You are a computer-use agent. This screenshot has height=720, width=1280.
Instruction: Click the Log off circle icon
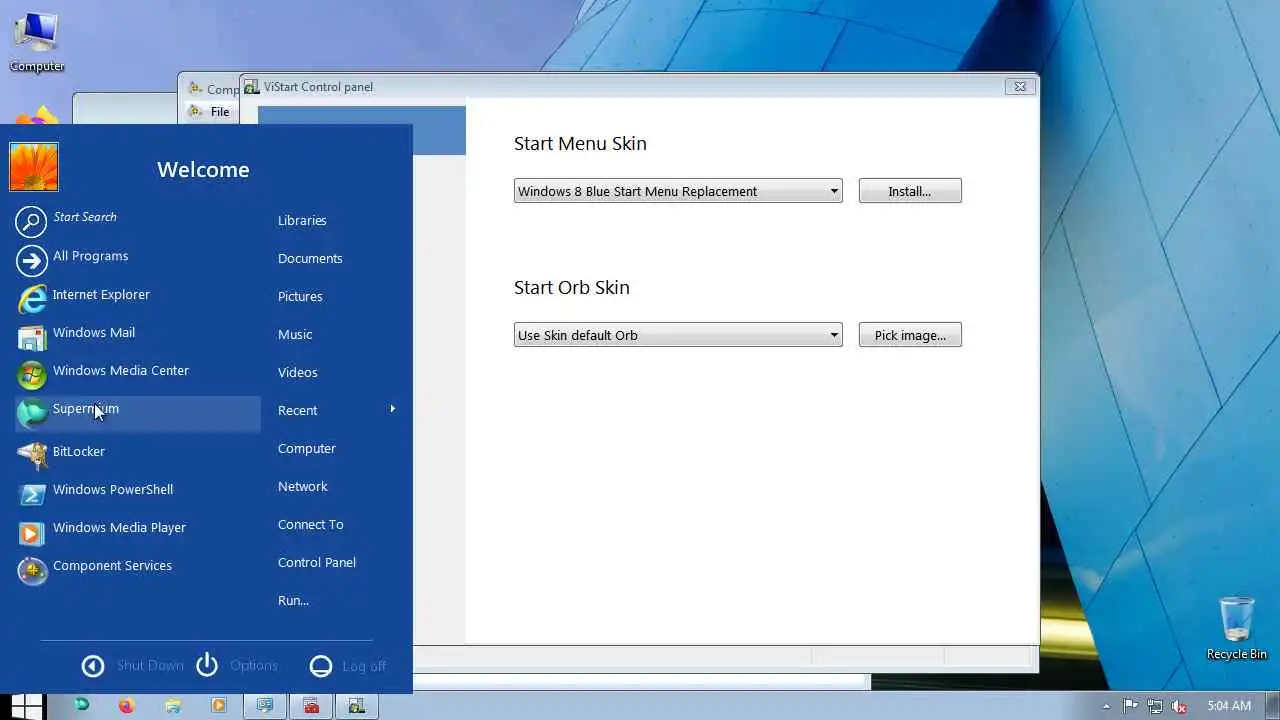click(321, 666)
